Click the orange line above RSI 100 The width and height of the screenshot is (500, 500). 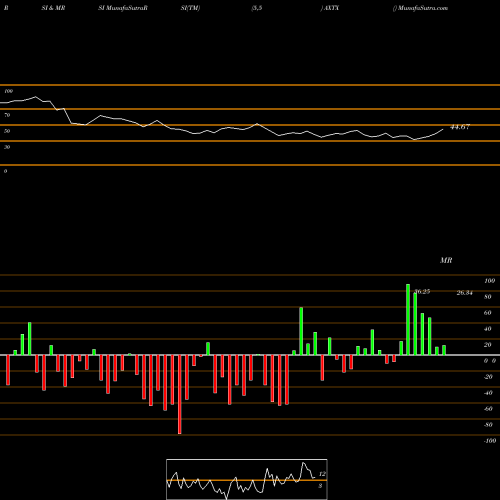coord(250,85)
